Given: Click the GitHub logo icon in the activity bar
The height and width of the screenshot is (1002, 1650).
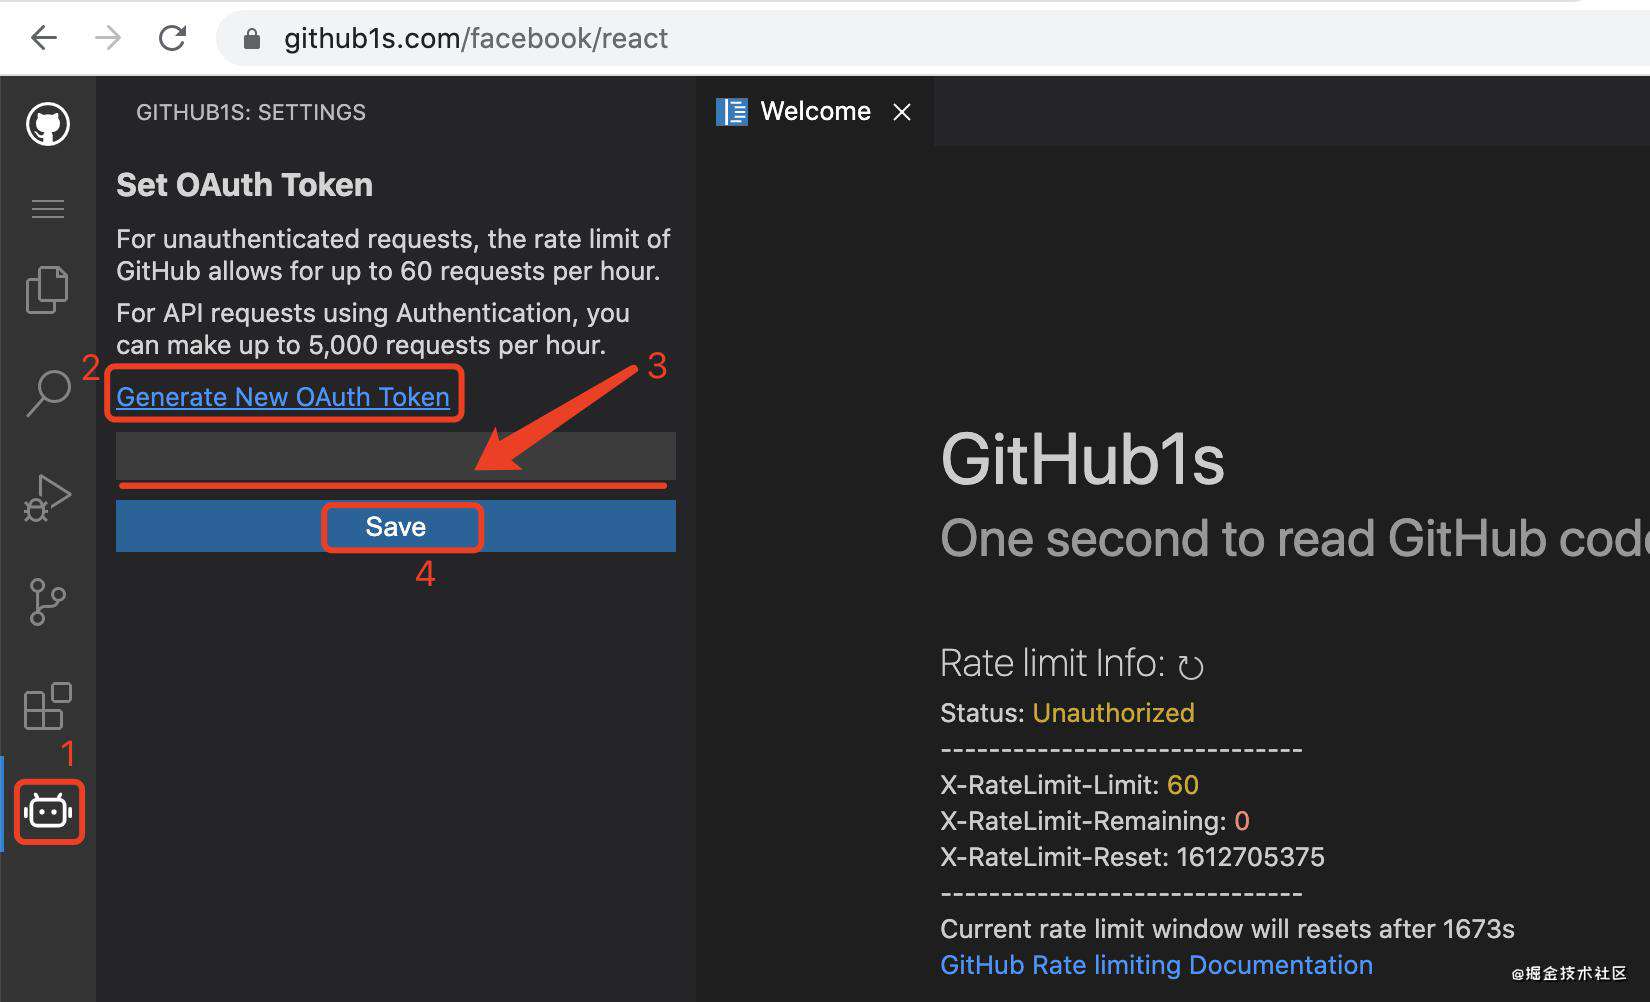Looking at the screenshot, I should coord(48,124).
